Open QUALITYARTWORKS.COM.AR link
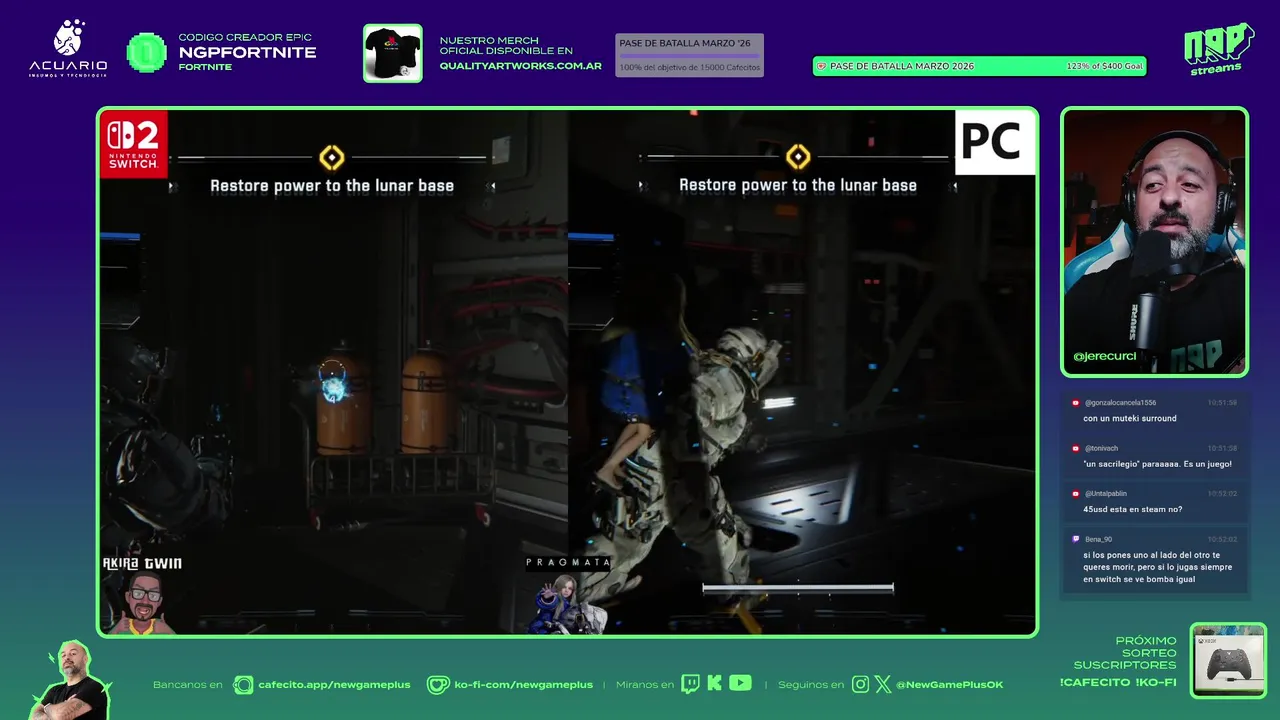The image size is (1280, 720). pyautogui.click(x=521, y=66)
